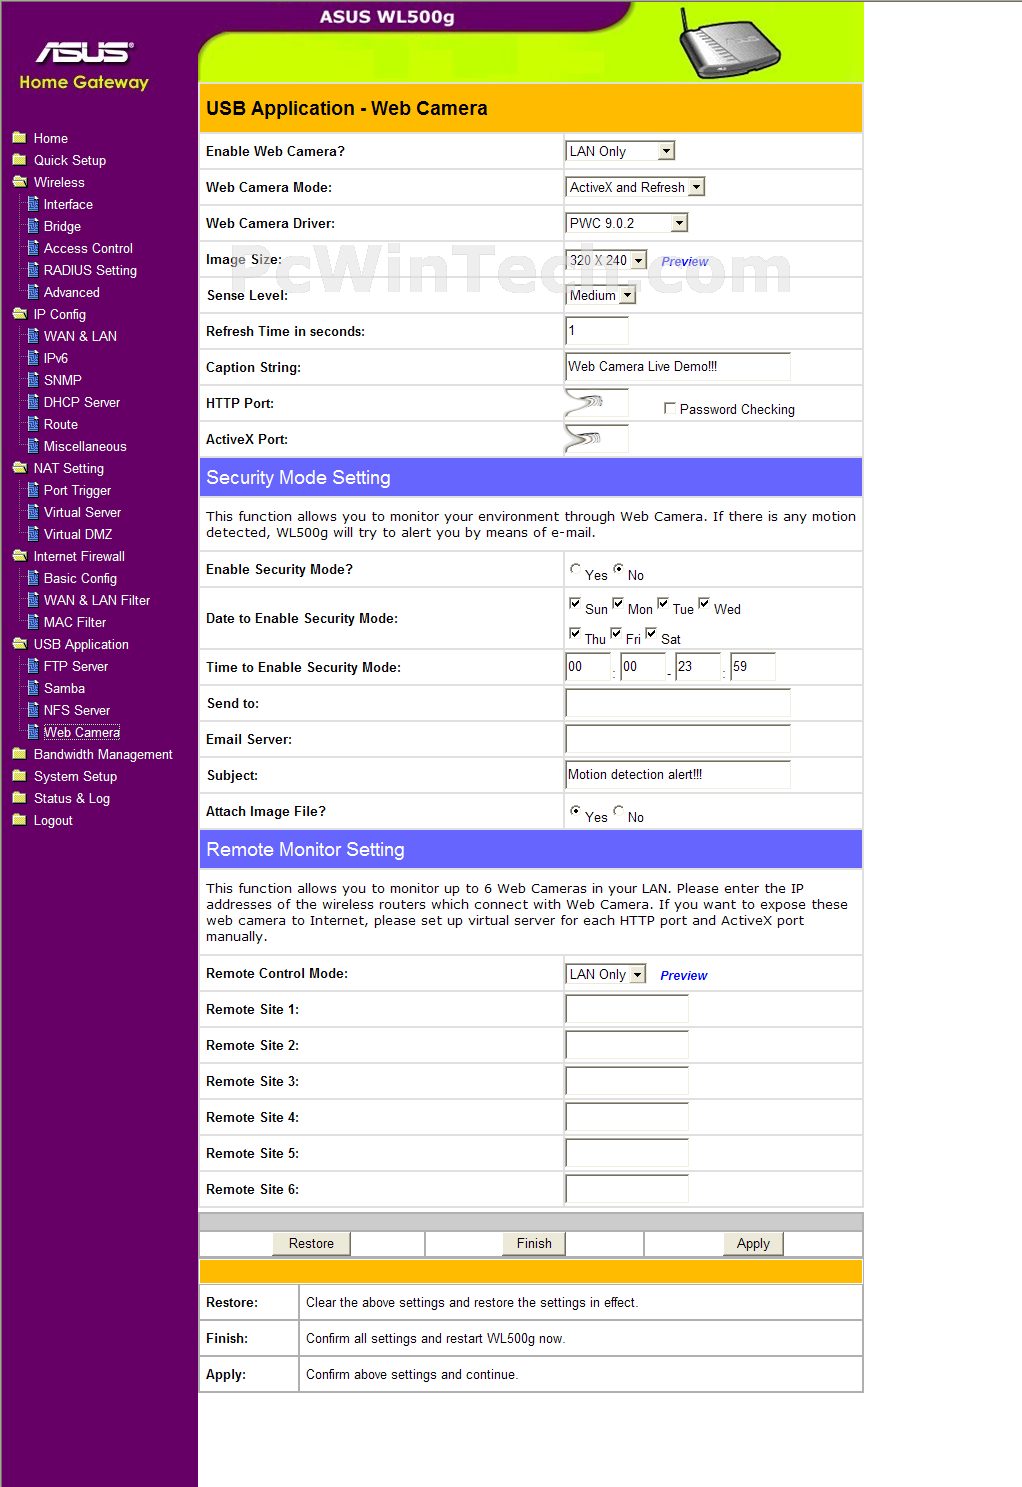Screen dimensions: 1022x1487
Task: Click the Subject text field
Action: [678, 774]
